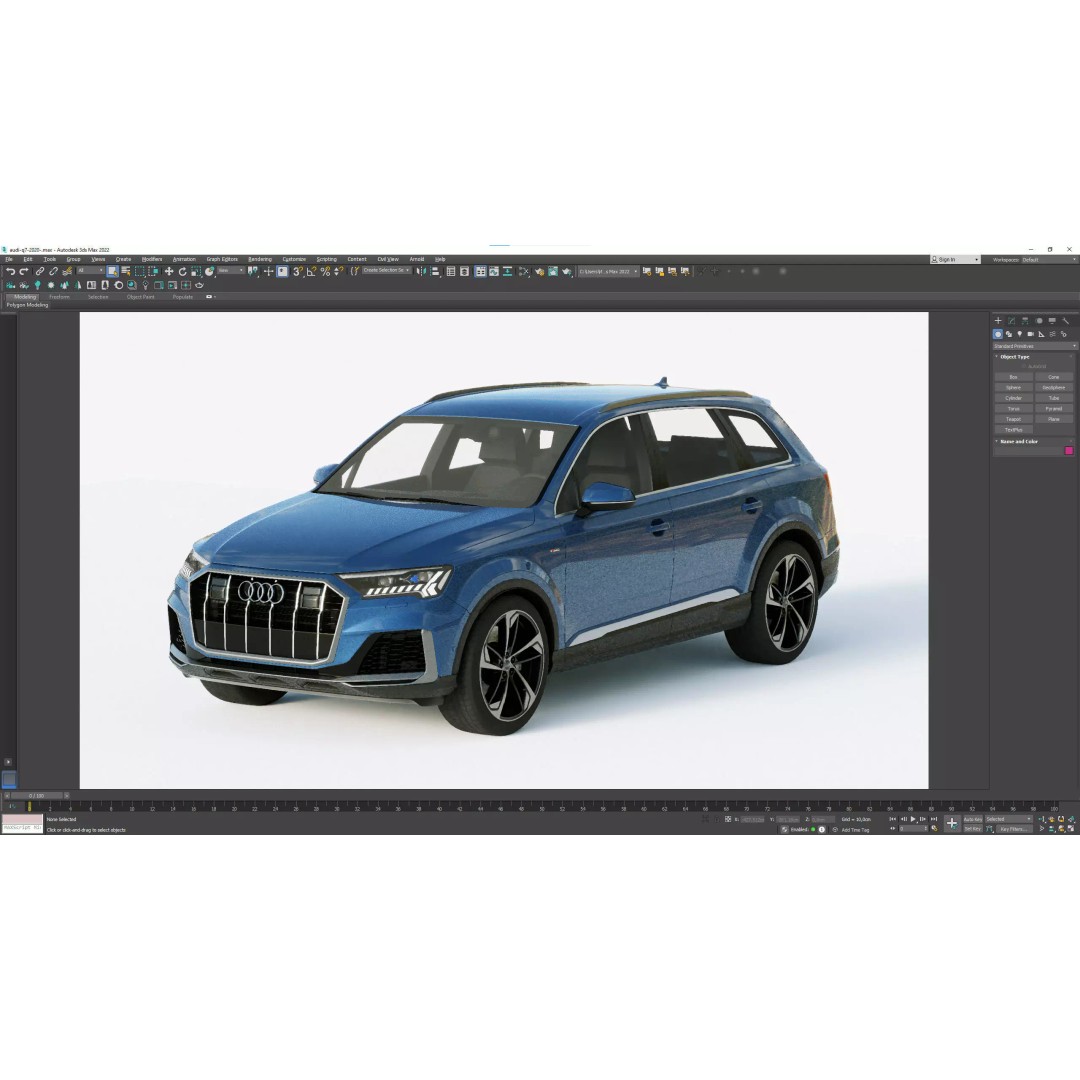Open the Rendering menu
1080x1080 pixels.
tap(260, 260)
